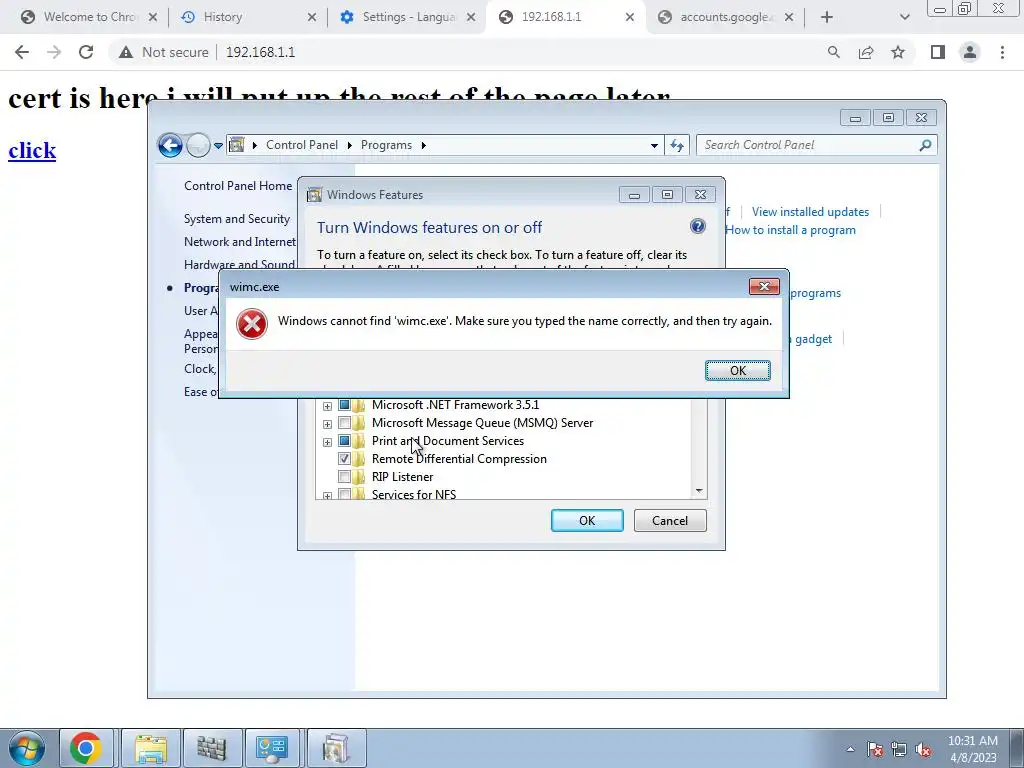1024x768 pixels.
Task: Click the Control Panel address refresh icon
Action: click(x=677, y=146)
